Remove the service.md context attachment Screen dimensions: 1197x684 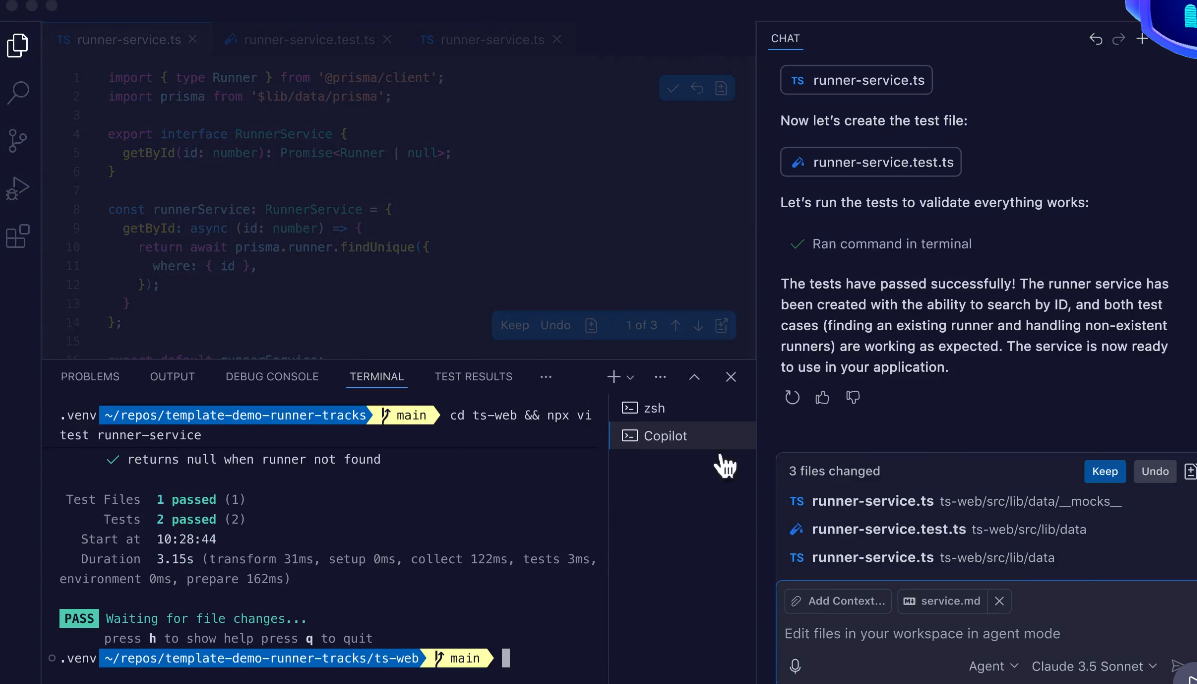pos(999,601)
